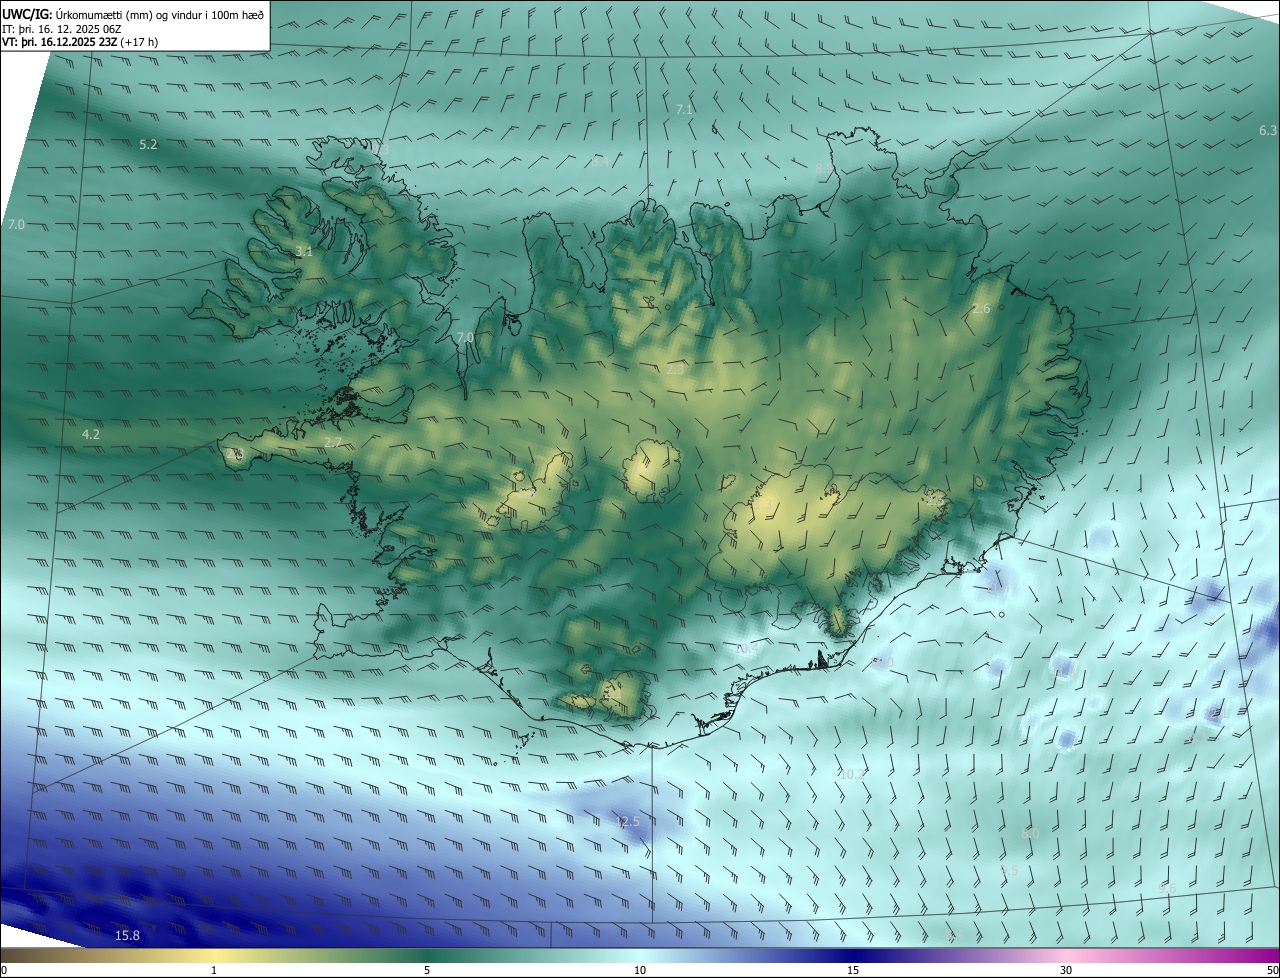Click the 30 tick on the color scale

coord(1066,970)
